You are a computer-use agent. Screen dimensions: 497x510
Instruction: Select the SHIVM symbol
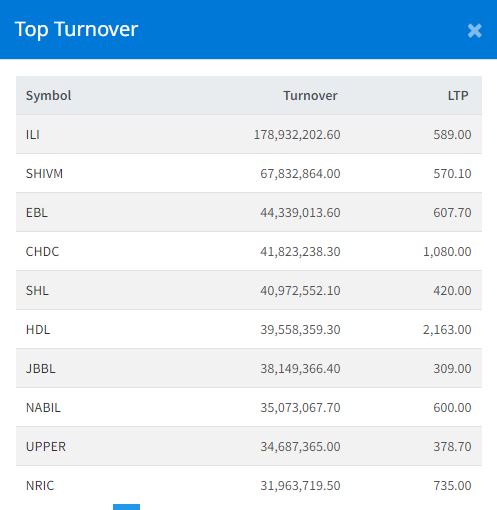pos(44,174)
